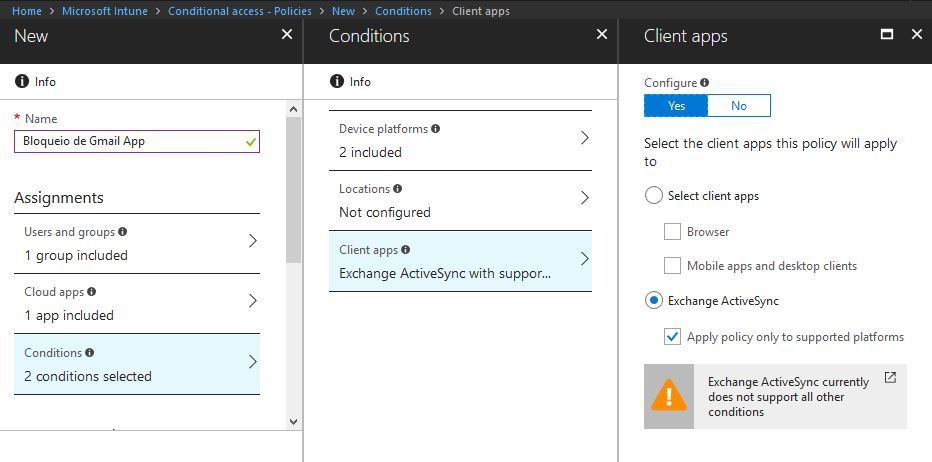Set Configure toggle to No
932x462 pixels.
739,105
